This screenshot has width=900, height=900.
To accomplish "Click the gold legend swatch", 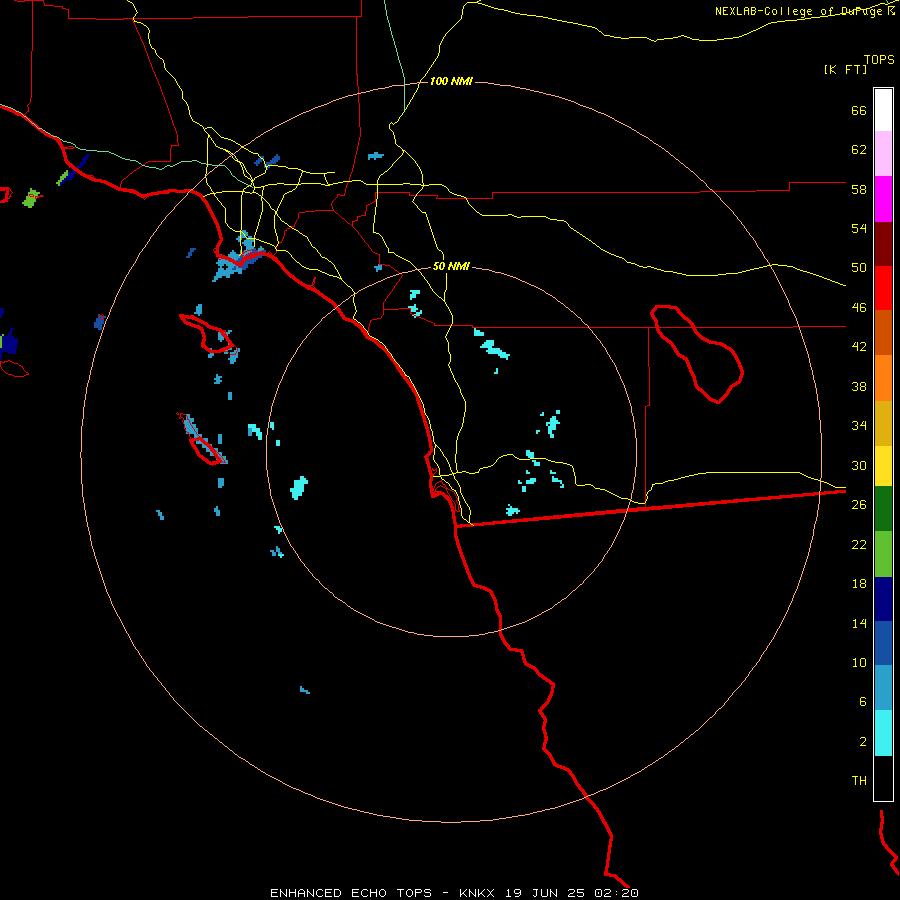I will [x=883, y=424].
